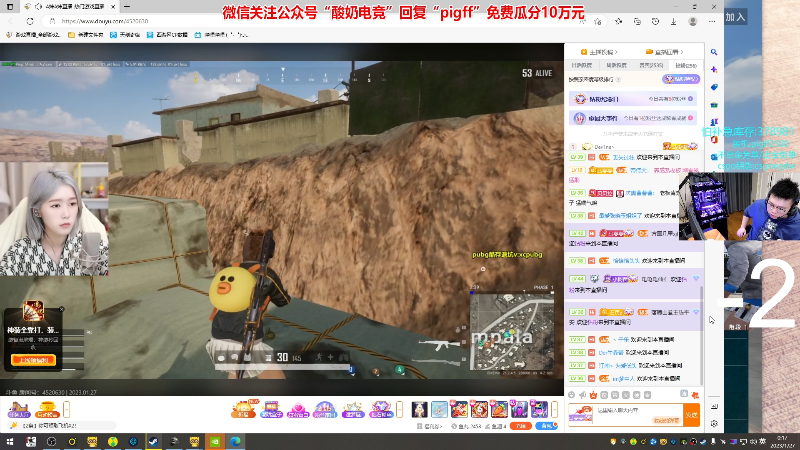Open the Windows Start menu

coord(10,441)
